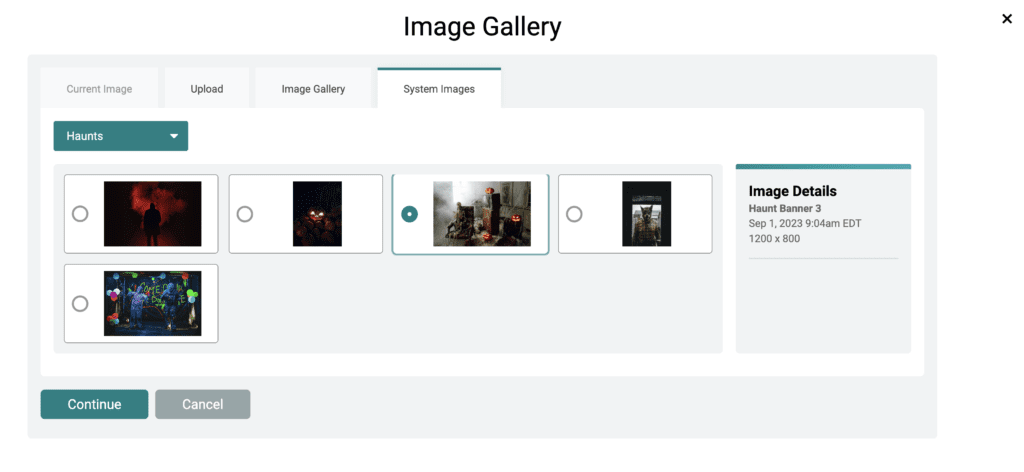
Task: Click the neon graffiti zombies thumbnail
Action: click(152, 304)
